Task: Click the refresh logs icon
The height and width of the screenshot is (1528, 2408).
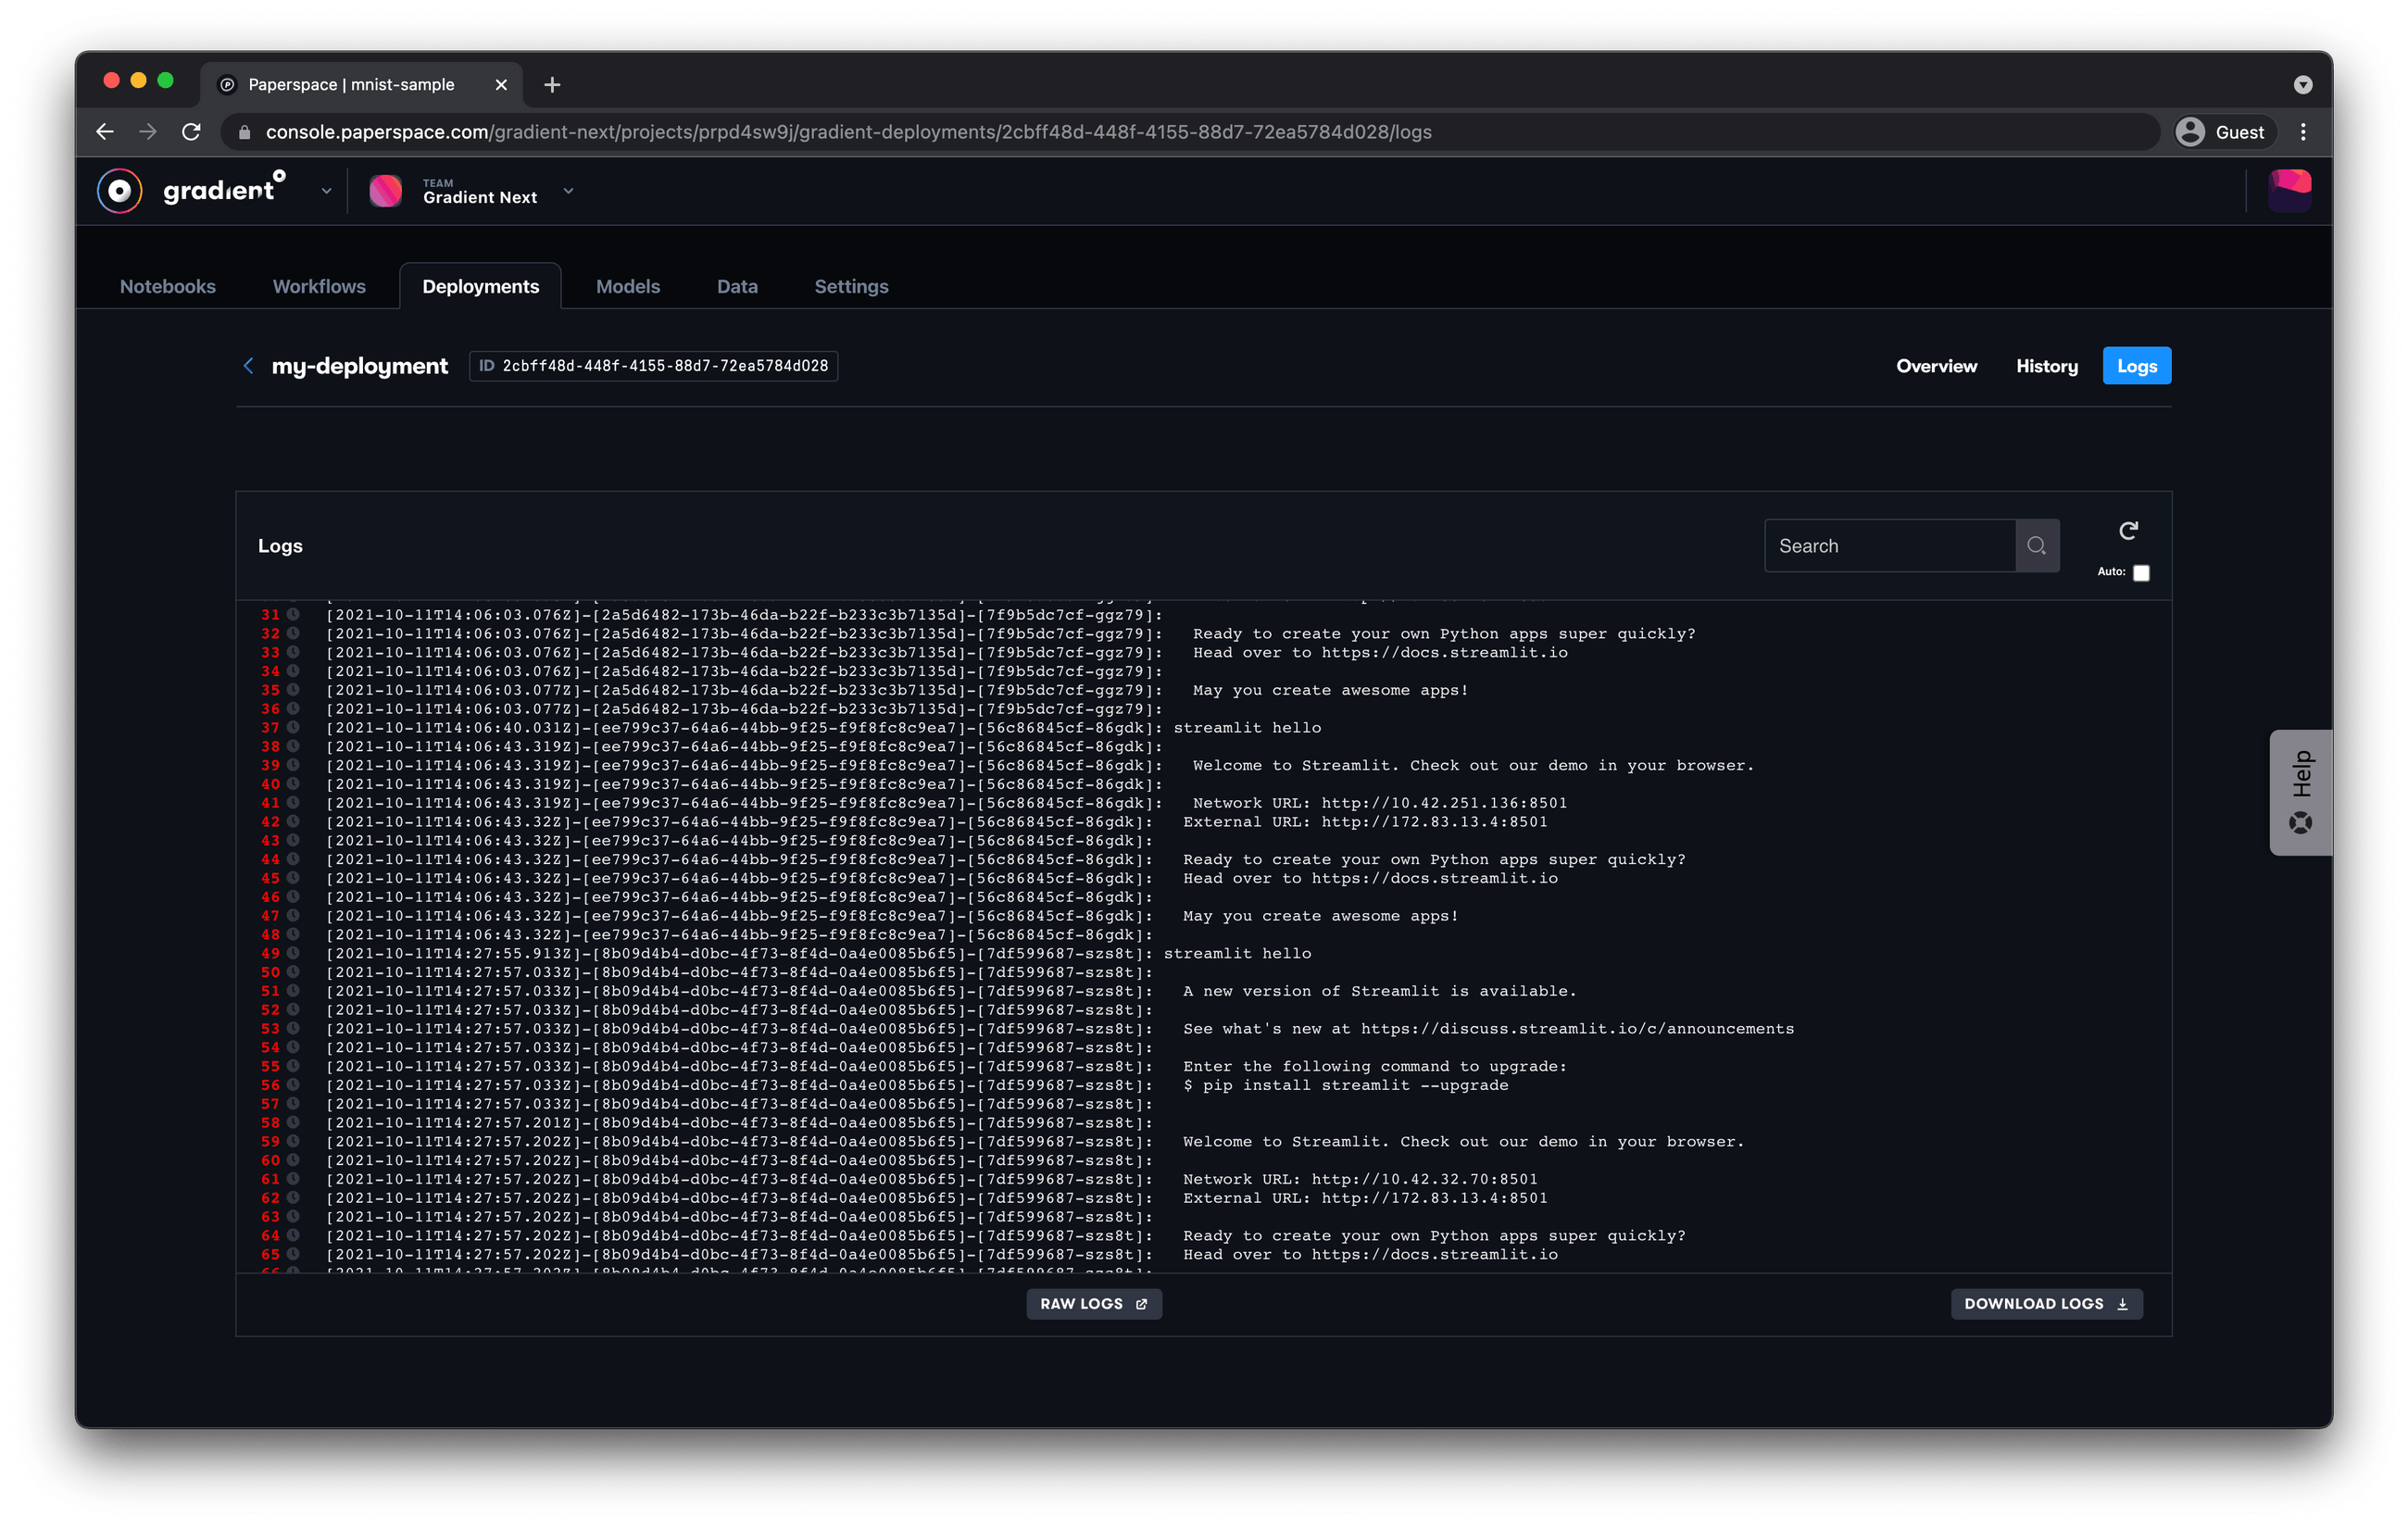Action: point(2127,530)
